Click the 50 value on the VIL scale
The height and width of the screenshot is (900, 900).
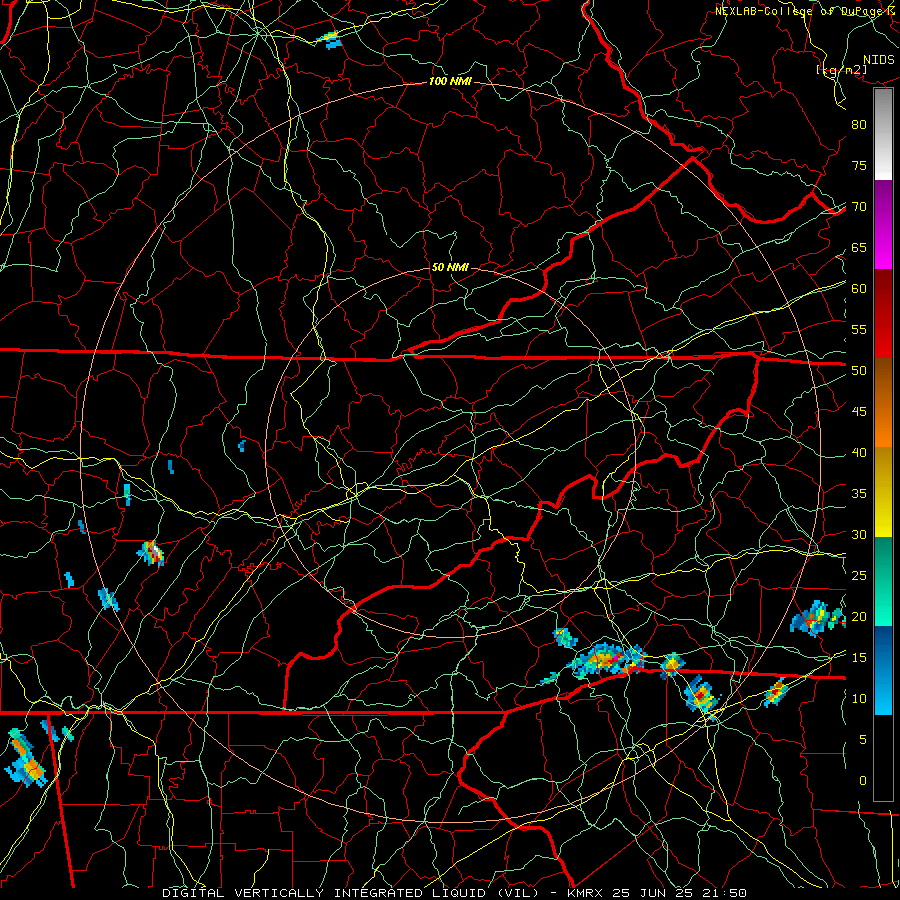tap(859, 371)
